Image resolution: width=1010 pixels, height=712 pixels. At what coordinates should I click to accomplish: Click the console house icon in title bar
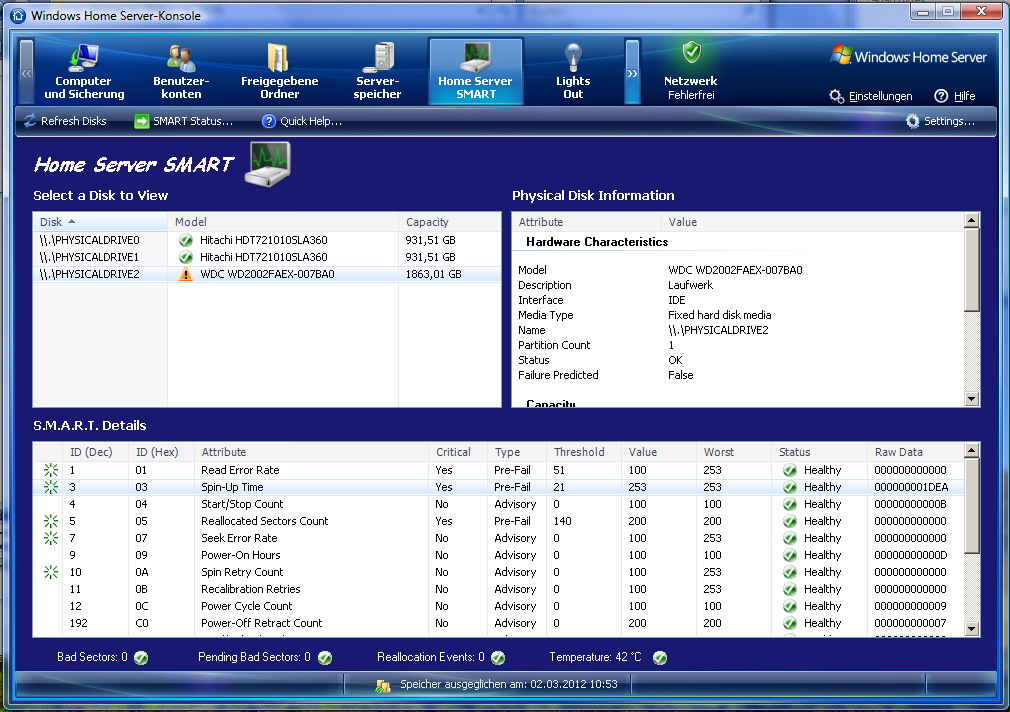(x=17, y=15)
